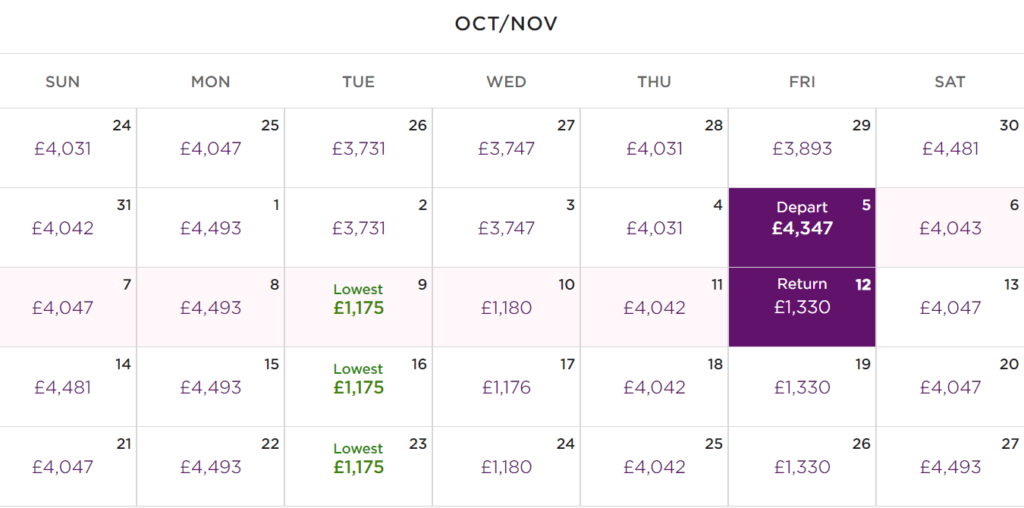Screen dimensions: 1024x508
Task: Select Monday 22 fare £4,493
Action: (210, 466)
